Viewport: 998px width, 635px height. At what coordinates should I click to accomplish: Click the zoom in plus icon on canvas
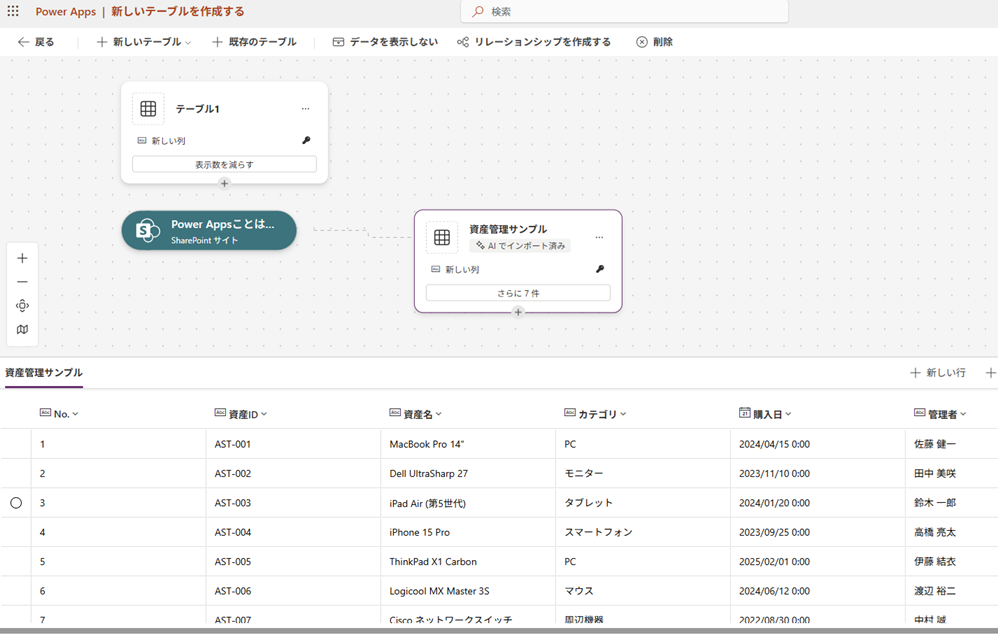pyautogui.click(x=22, y=258)
